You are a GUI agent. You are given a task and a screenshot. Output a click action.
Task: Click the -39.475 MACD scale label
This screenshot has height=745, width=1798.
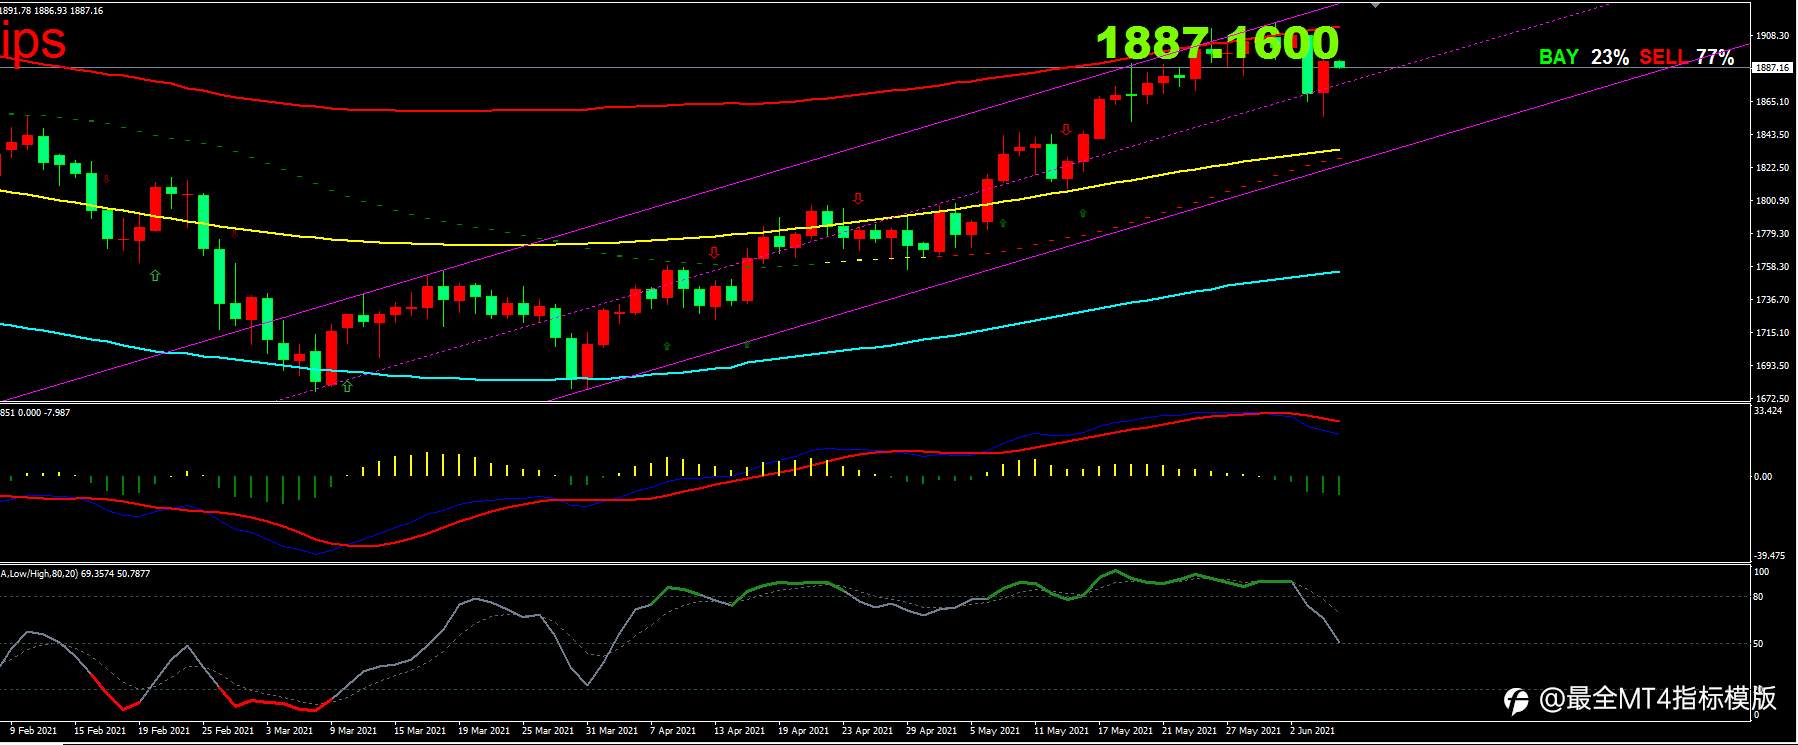click(x=1770, y=556)
